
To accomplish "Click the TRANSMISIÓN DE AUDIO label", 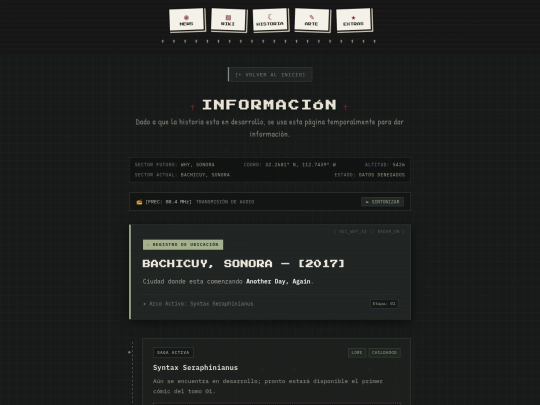I will (x=225, y=202).
